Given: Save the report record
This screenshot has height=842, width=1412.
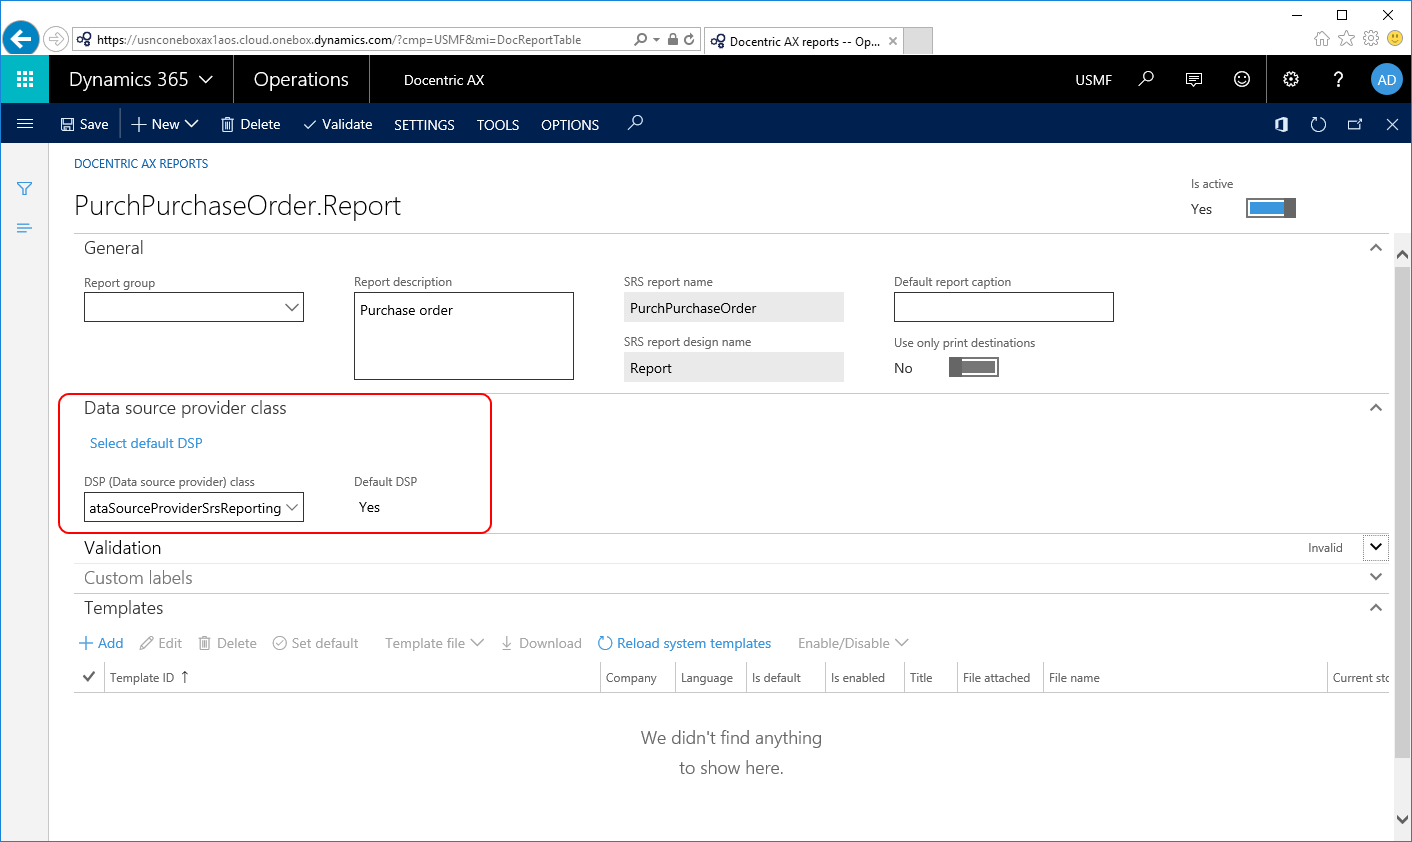Looking at the screenshot, I should point(85,124).
